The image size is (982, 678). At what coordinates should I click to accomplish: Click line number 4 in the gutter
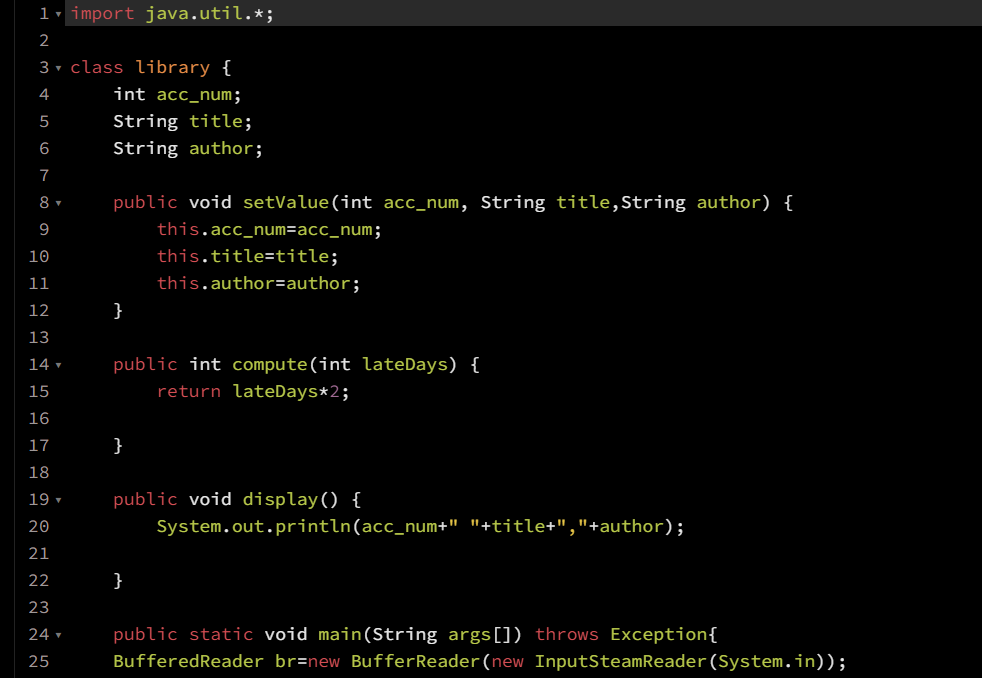44,94
